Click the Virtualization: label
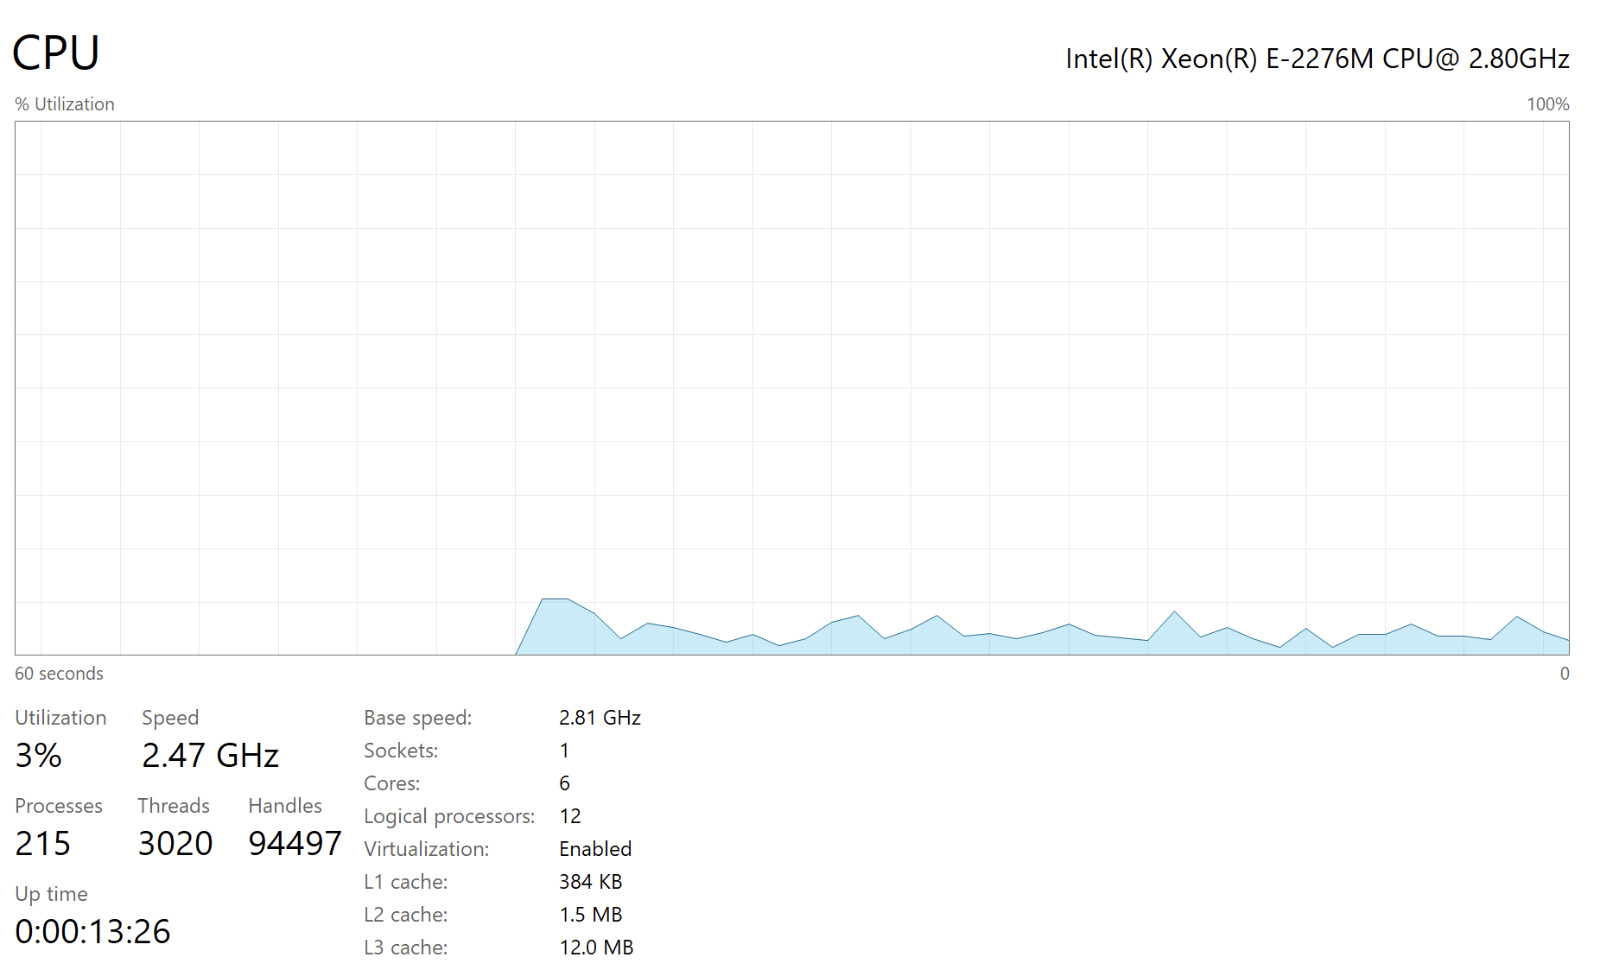This screenshot has width=1600, height=962. 426,849
